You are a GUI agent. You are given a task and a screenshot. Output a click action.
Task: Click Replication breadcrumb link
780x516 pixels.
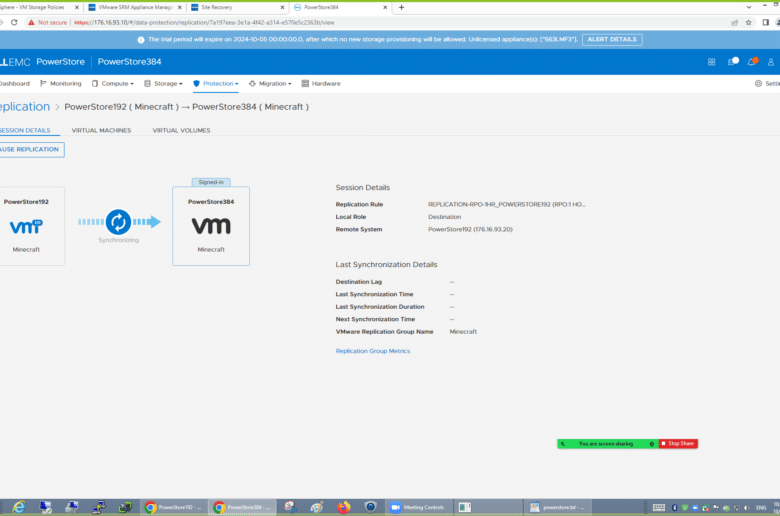pos(24,107)
